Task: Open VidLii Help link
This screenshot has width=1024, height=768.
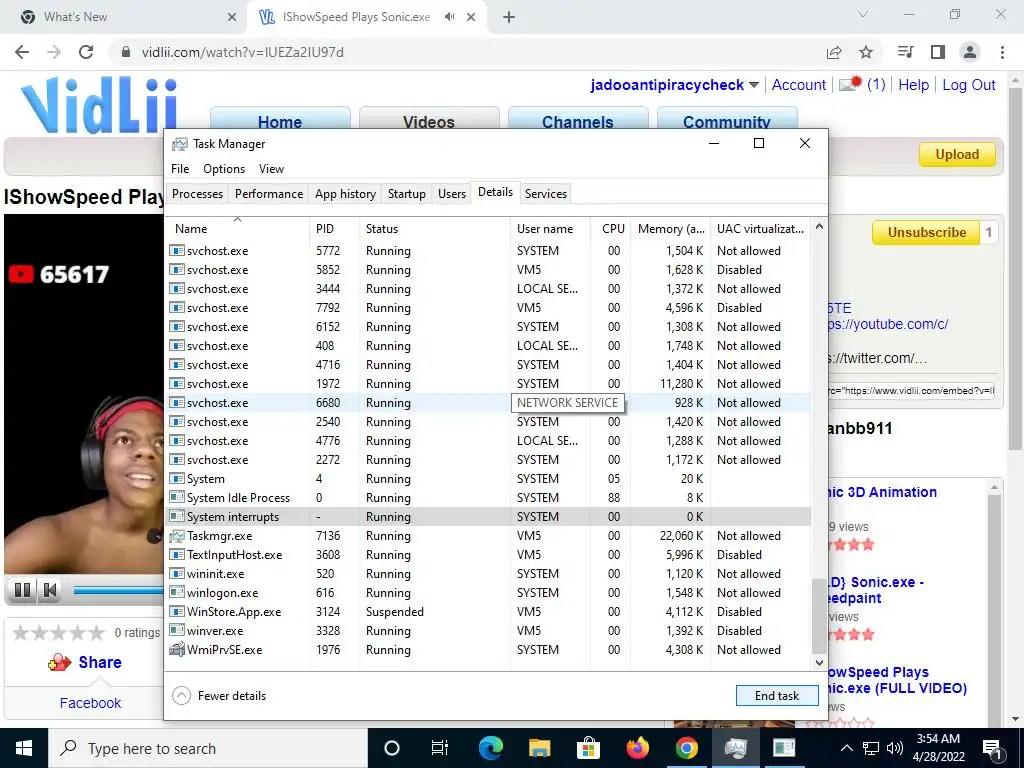Action: pos(913,85)
